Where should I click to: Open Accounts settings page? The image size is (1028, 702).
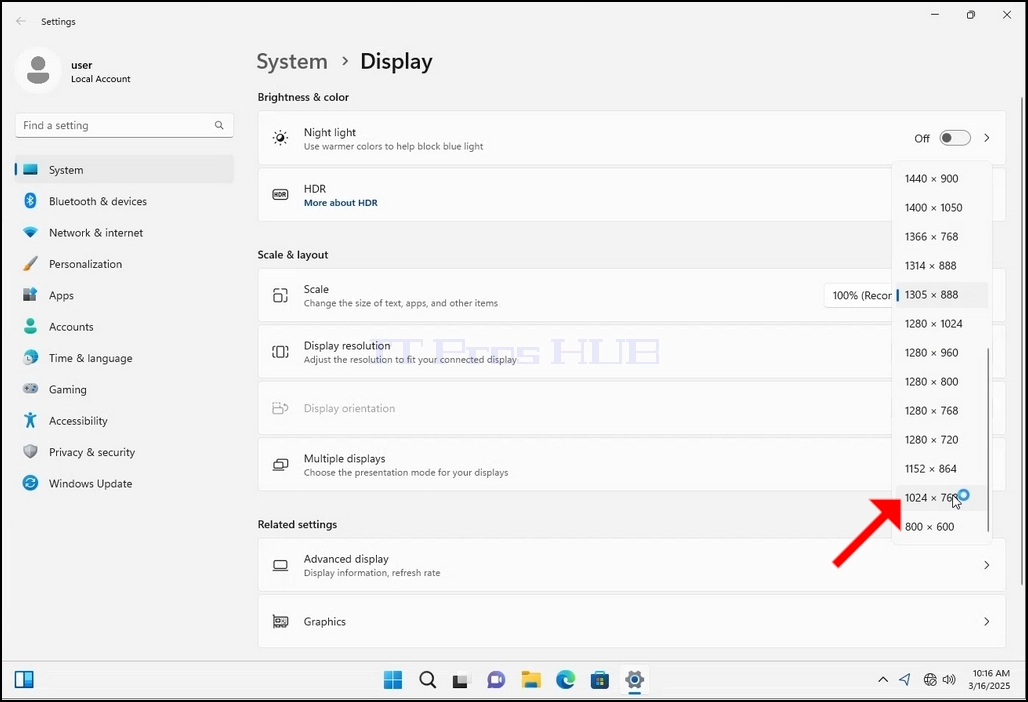124,327
